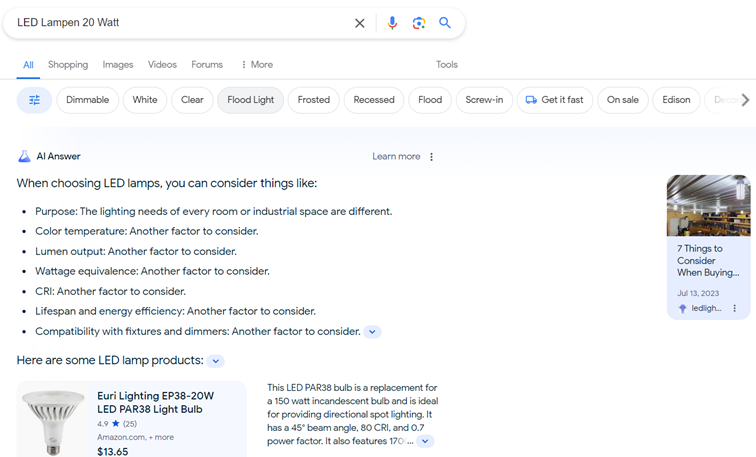Open three-dot menu on ledlighting source card
Screen dimensions: 756x457
pos(734,309)
